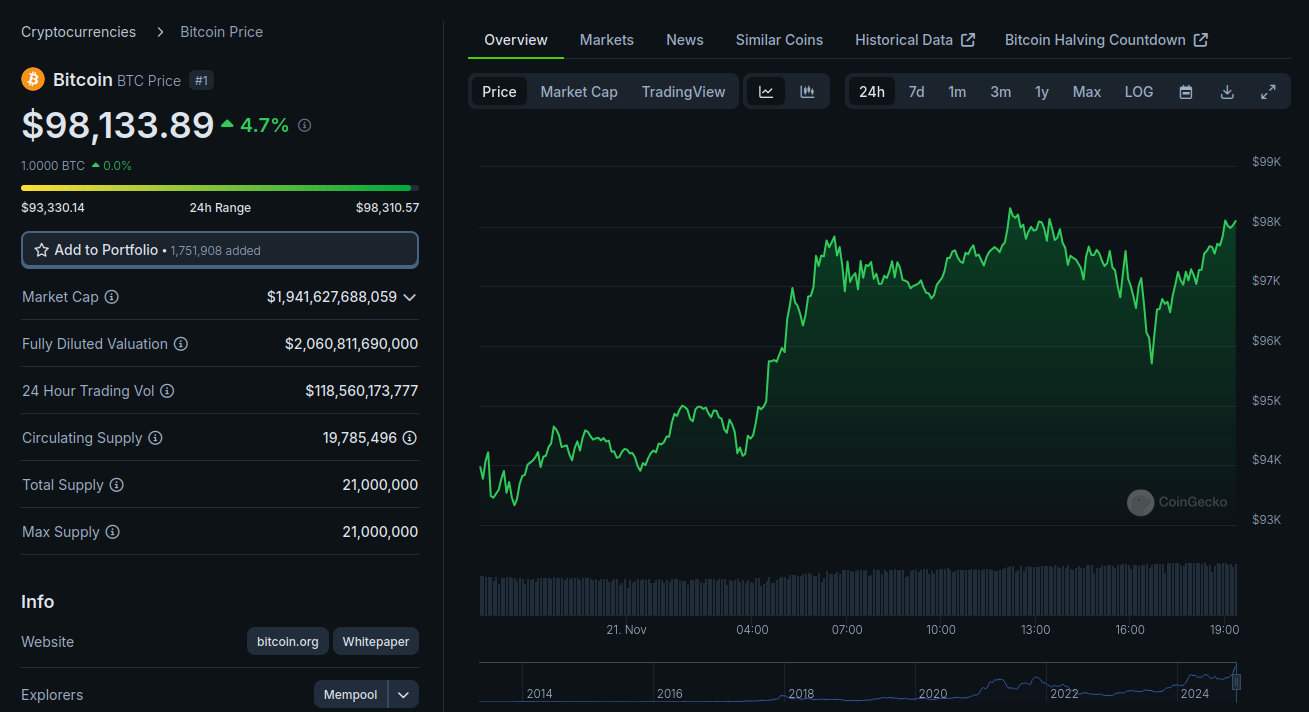The image size is (1309, 712).
Task: Click the chart navigator range handle
Action: tap(1236, 682)
